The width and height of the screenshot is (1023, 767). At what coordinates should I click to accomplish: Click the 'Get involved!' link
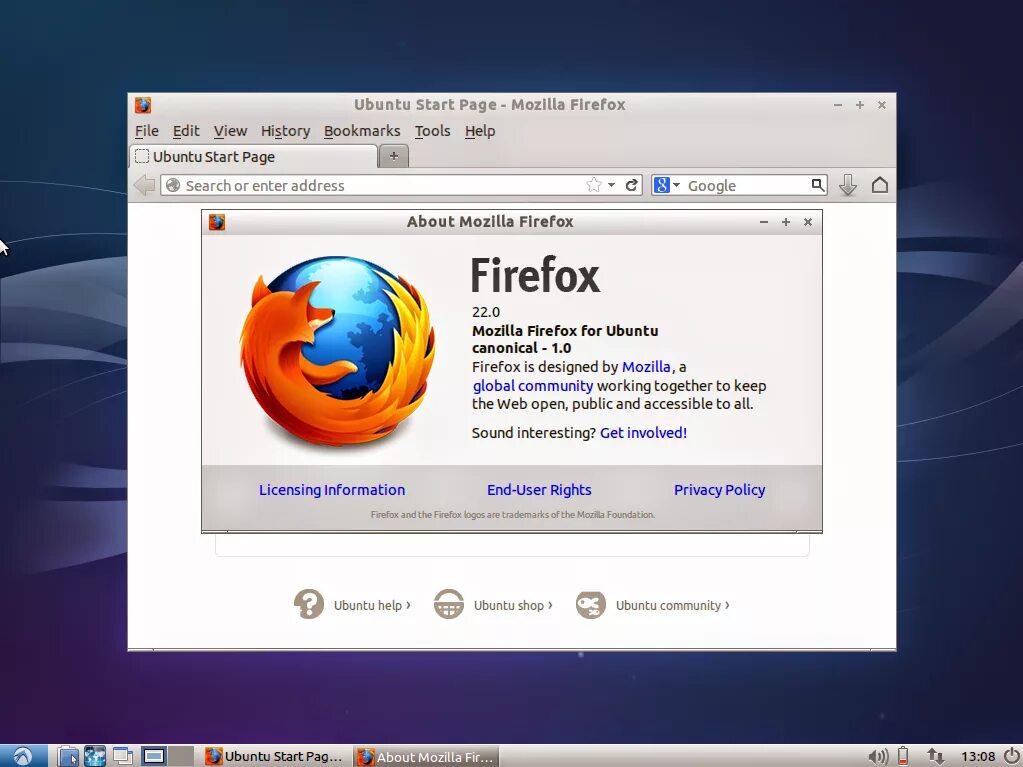pos(643,432)
